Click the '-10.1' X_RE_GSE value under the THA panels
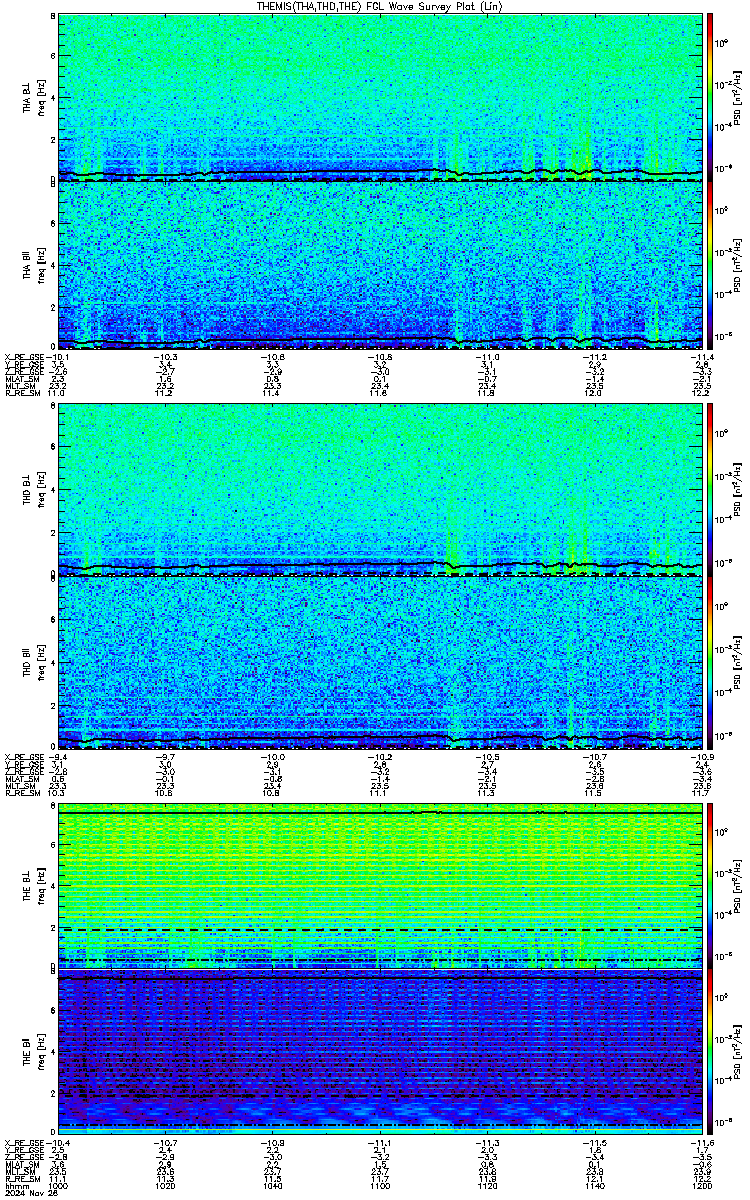The height and width of the screenshot is (1200, 750). pos(58,355)
